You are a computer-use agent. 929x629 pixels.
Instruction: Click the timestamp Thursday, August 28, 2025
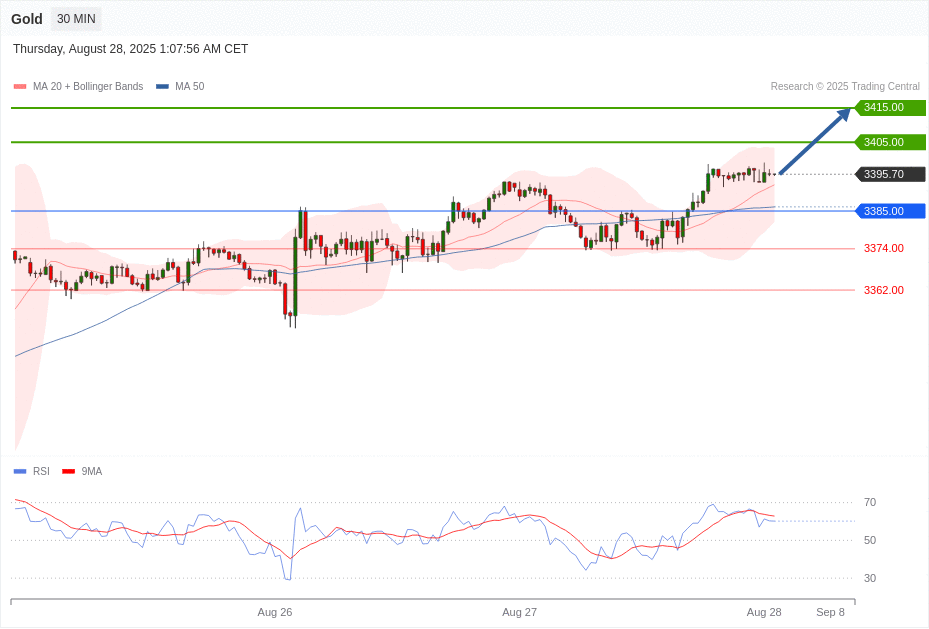coord(130,49)
